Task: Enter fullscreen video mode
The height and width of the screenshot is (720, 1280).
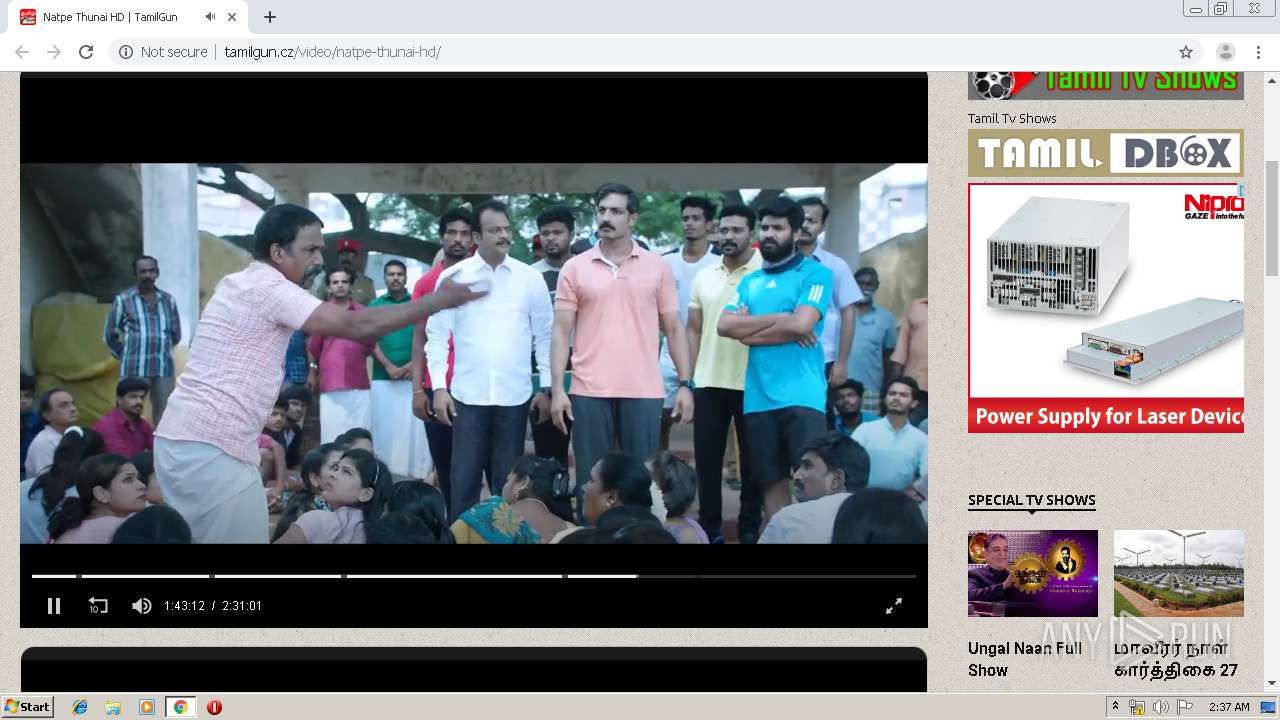Action: tap(894, 606)
